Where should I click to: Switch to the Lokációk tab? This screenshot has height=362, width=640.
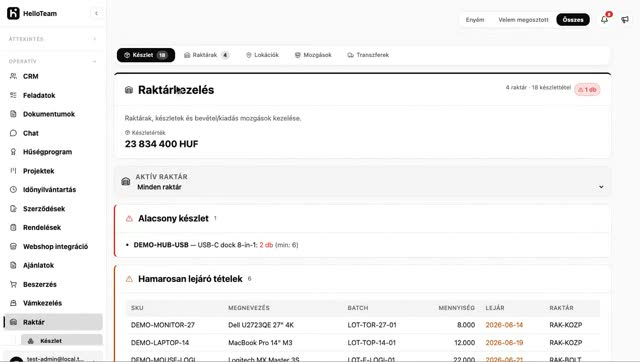(262, 55)
